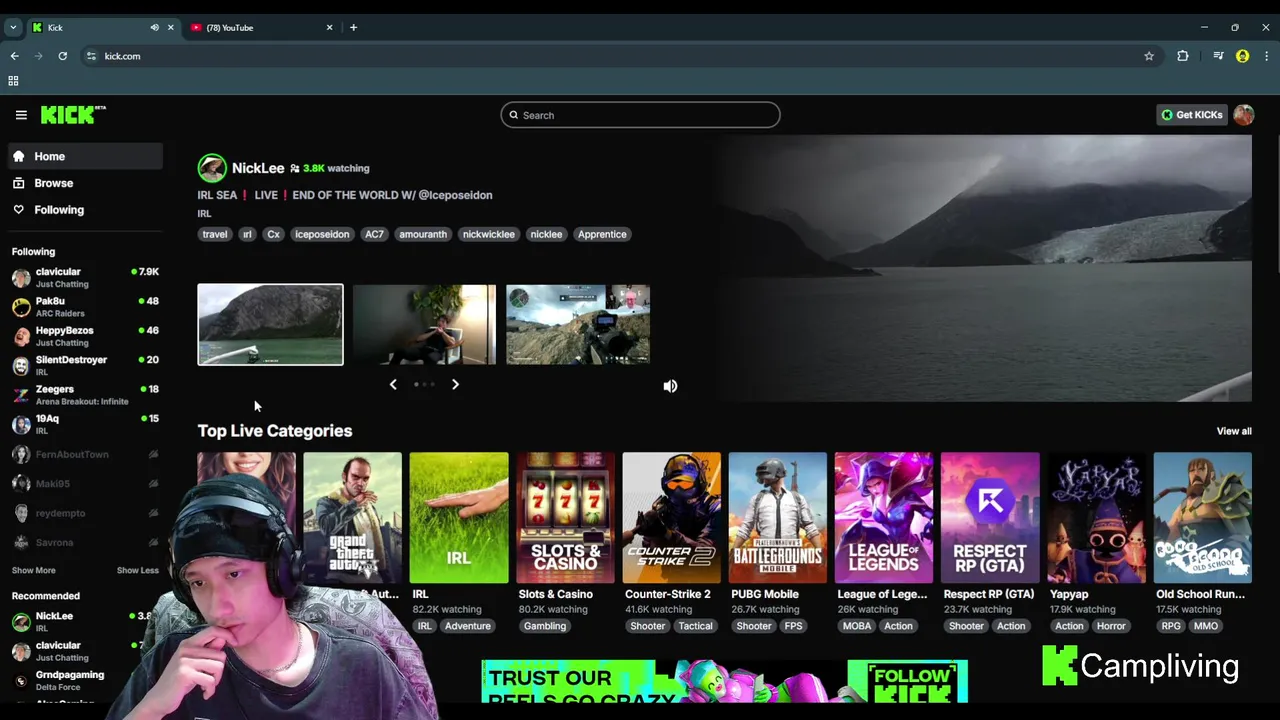Open browser extensions puzzle icon
1280x720 pixels.
(1183, 56)
